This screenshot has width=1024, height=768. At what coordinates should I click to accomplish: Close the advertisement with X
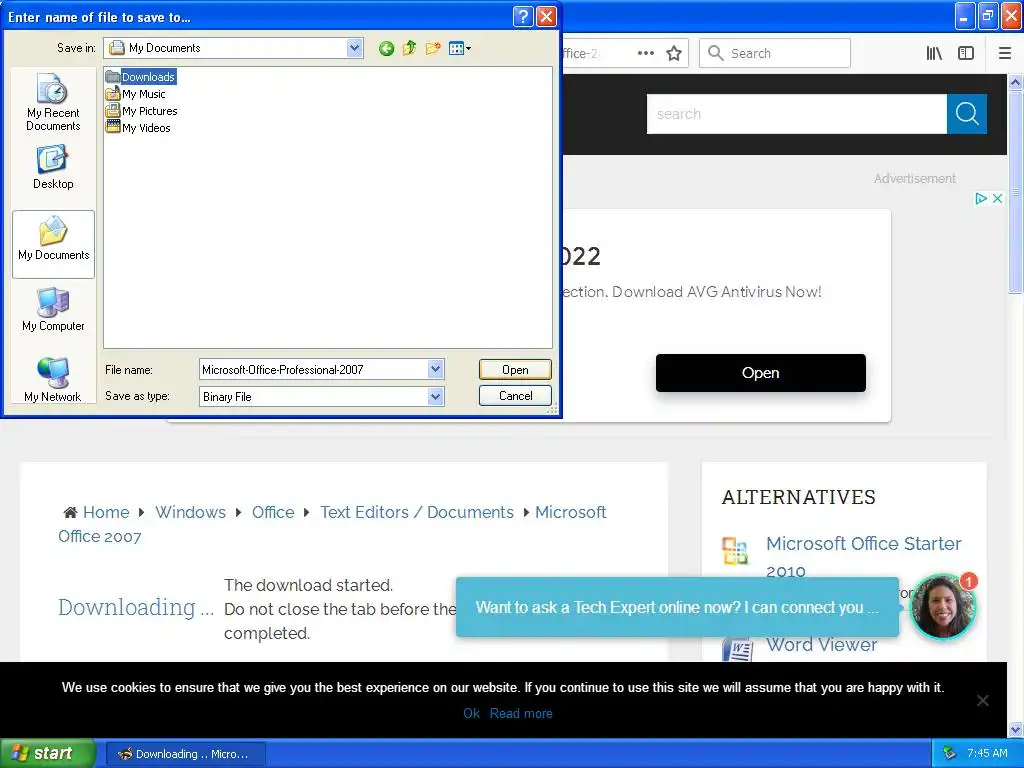click(x=997, y=199)
